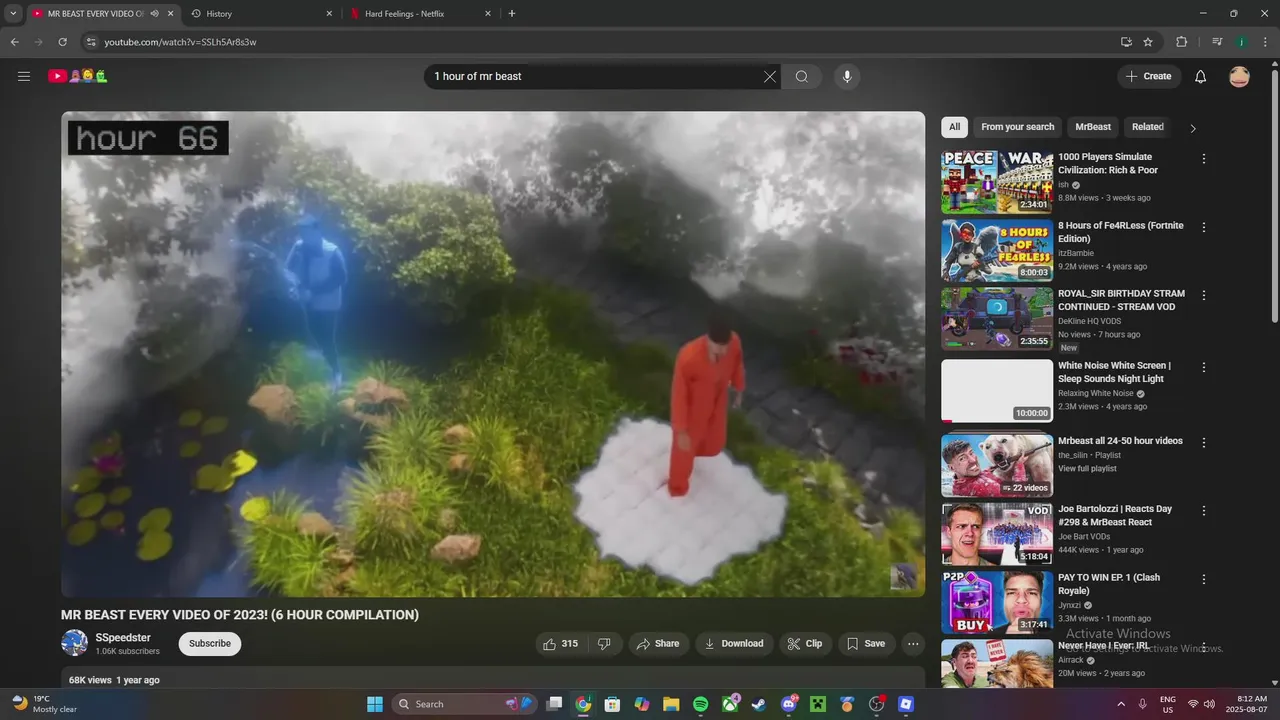Like the video with thumbs up
Image resolution: width=1280 pixels, height=720 pixels.
tap(560, 644)
